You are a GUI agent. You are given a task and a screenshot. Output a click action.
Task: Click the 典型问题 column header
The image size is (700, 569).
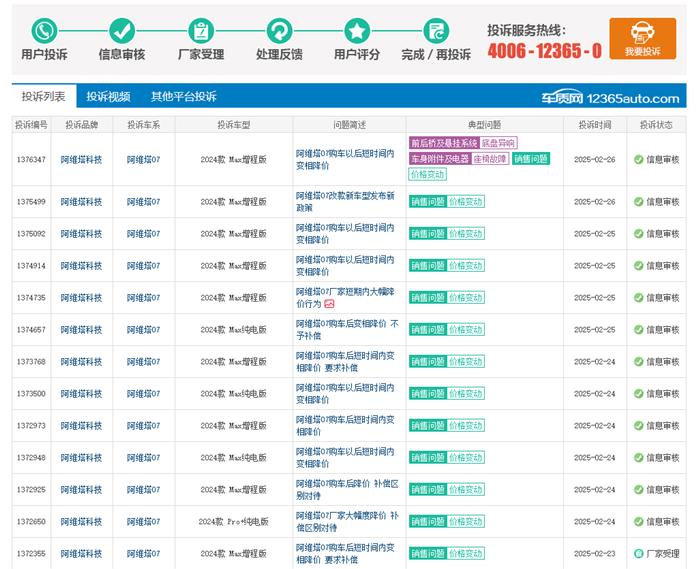pyautogui.click(x=484, y=125)
